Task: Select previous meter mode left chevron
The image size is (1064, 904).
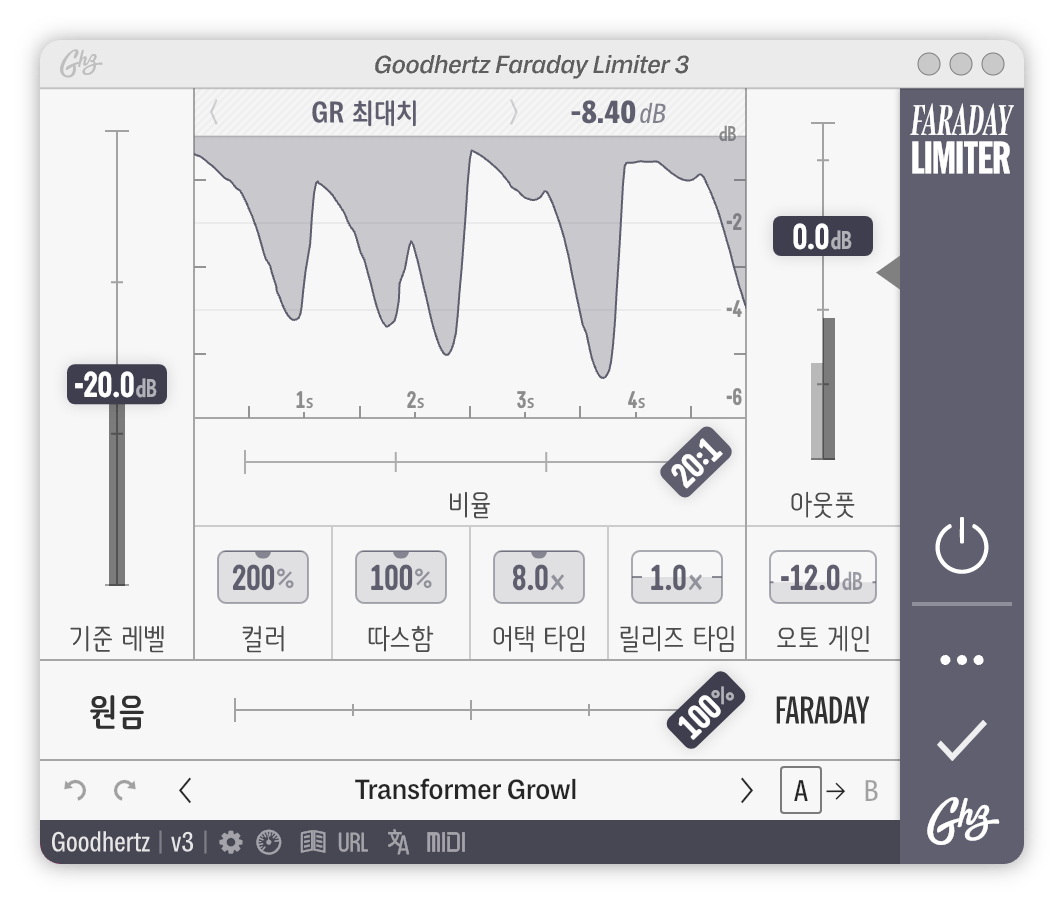Action: point(214,113)
